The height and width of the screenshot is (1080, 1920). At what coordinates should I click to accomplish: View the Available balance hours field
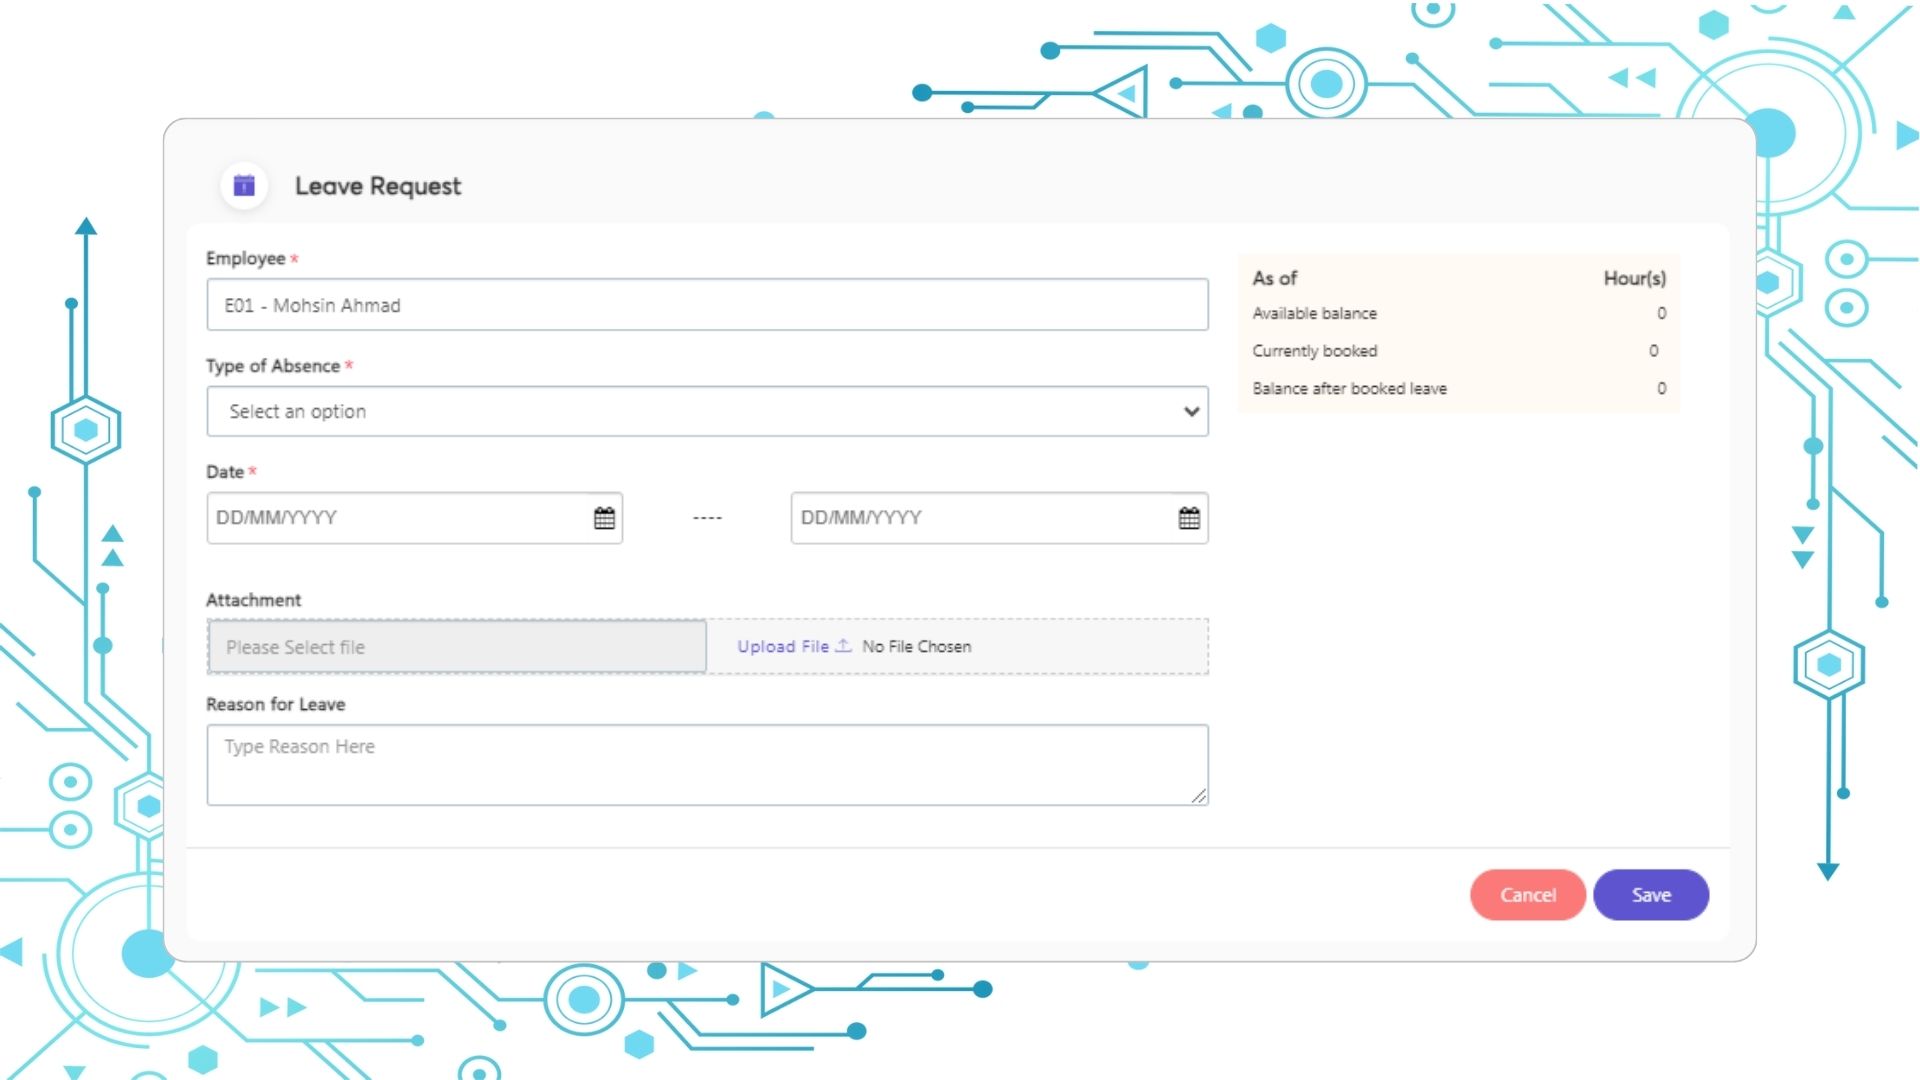tap(1659, 313)
